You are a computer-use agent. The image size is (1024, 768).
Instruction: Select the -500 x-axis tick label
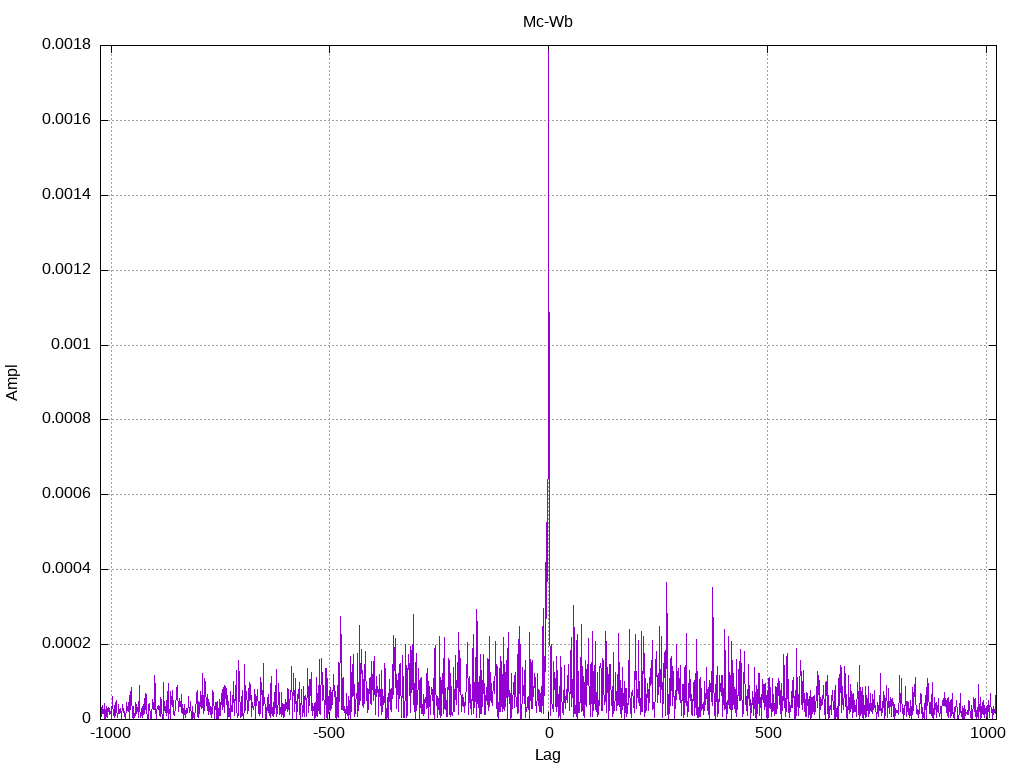[x=329, y=733]
